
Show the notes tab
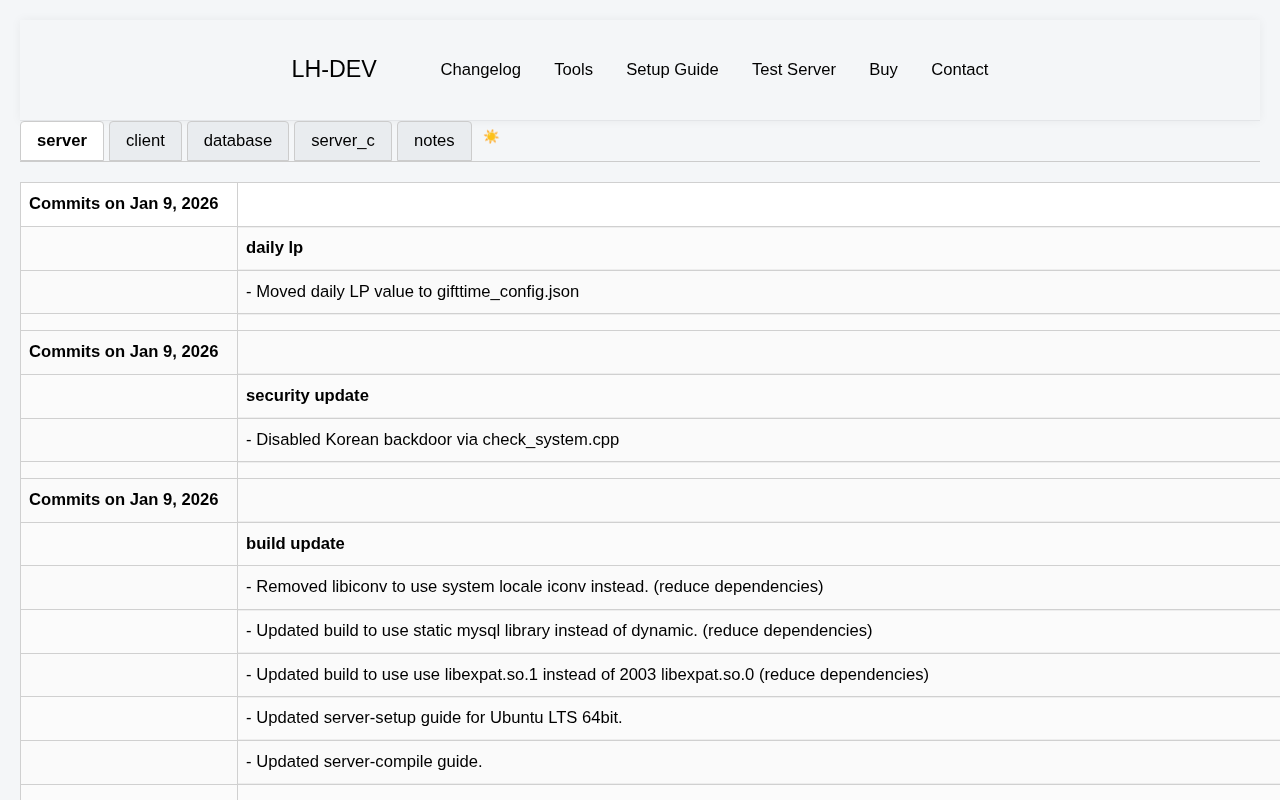(x=434, y=141)
